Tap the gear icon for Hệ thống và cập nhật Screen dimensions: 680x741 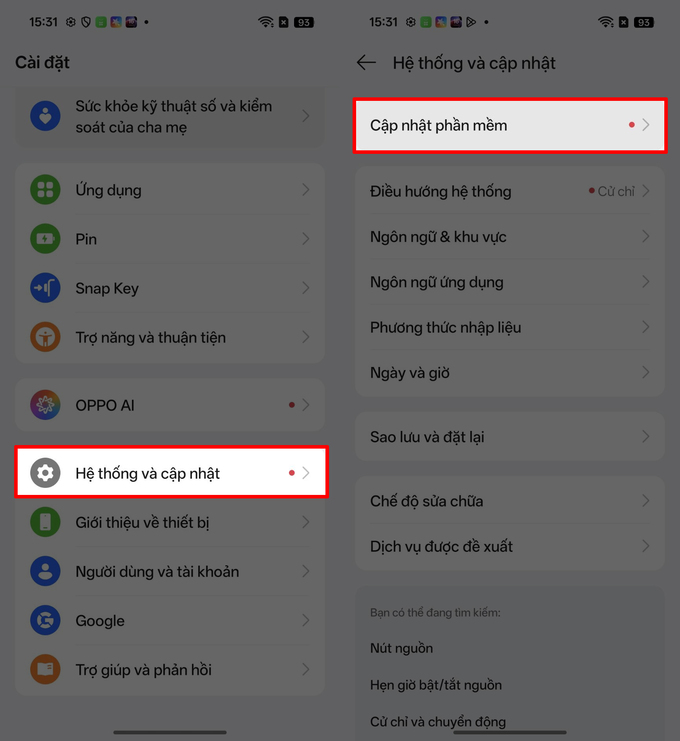(45, 473)
